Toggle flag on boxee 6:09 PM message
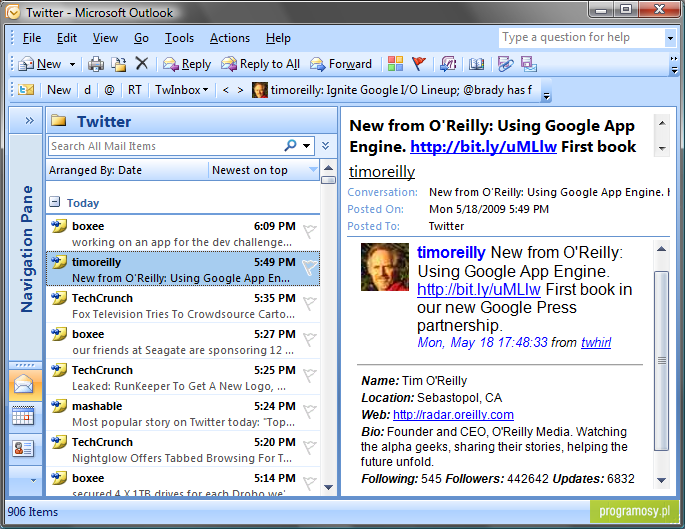 [x=310, y=231]
